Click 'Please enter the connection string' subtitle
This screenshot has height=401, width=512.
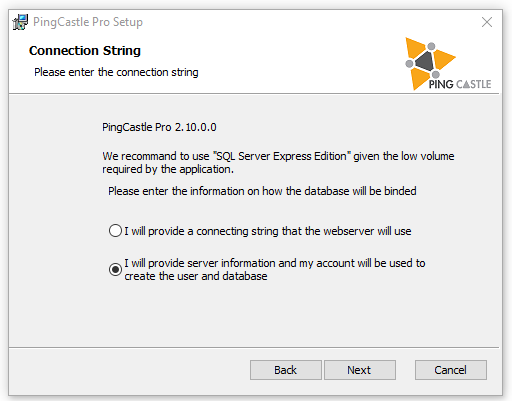pos(116,72)
